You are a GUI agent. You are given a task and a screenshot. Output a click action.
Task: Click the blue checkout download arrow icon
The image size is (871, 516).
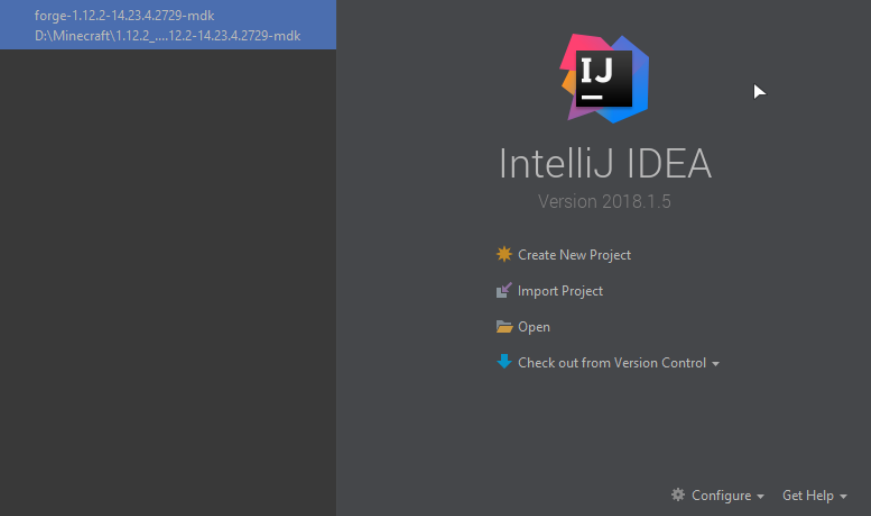point(504,362)
